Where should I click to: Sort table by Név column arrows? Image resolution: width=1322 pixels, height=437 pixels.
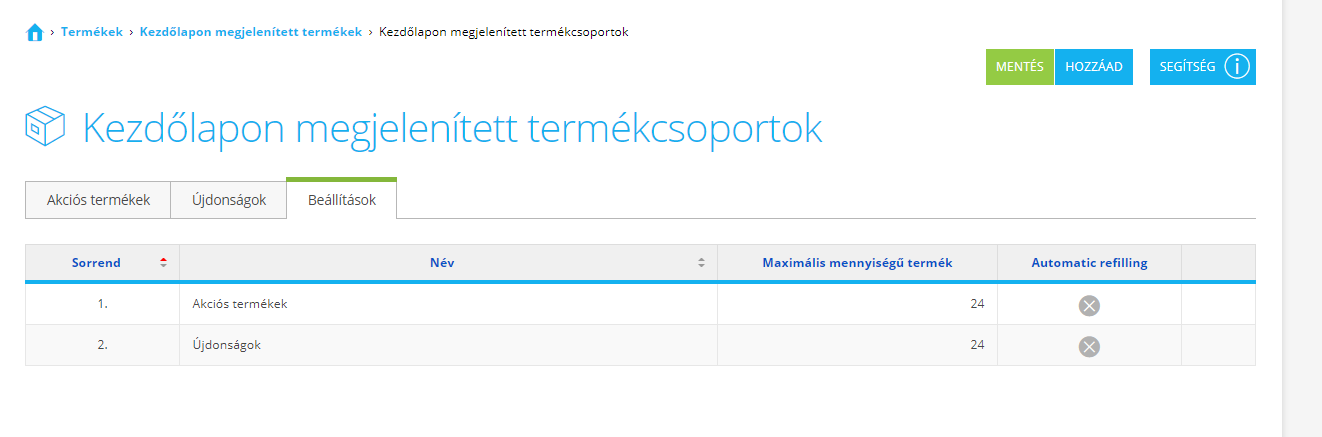(x=701, y=263)
